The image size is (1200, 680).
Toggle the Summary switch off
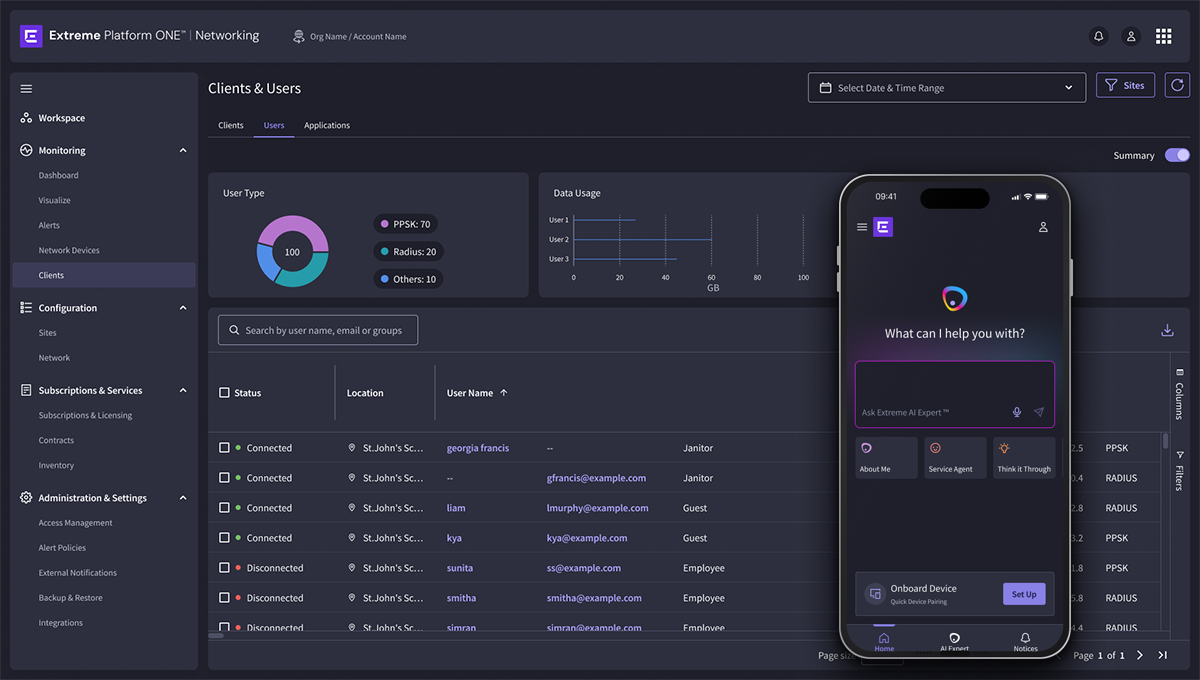pos(1177,155)
